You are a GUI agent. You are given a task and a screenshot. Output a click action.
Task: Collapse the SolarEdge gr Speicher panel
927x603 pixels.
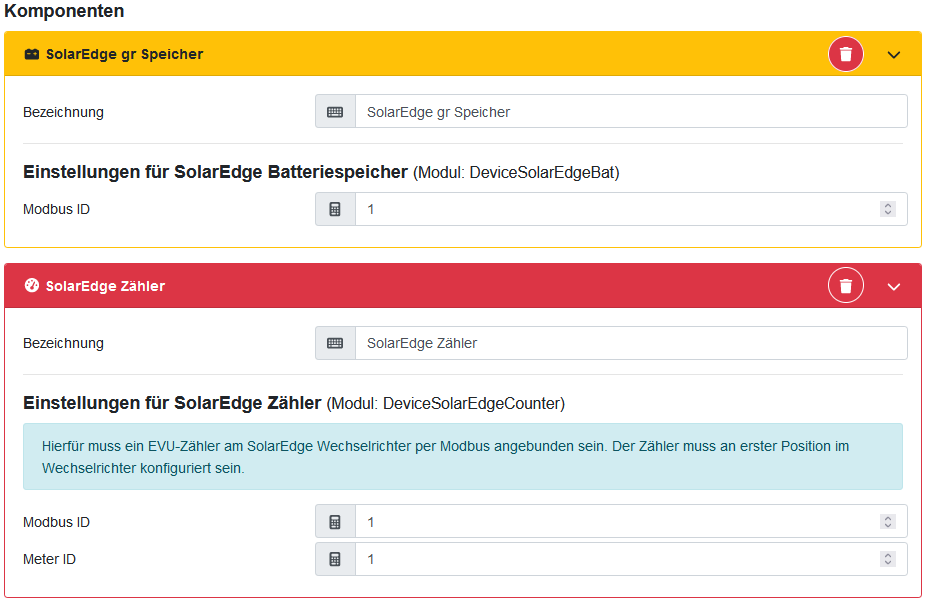[x=893, y=54]
